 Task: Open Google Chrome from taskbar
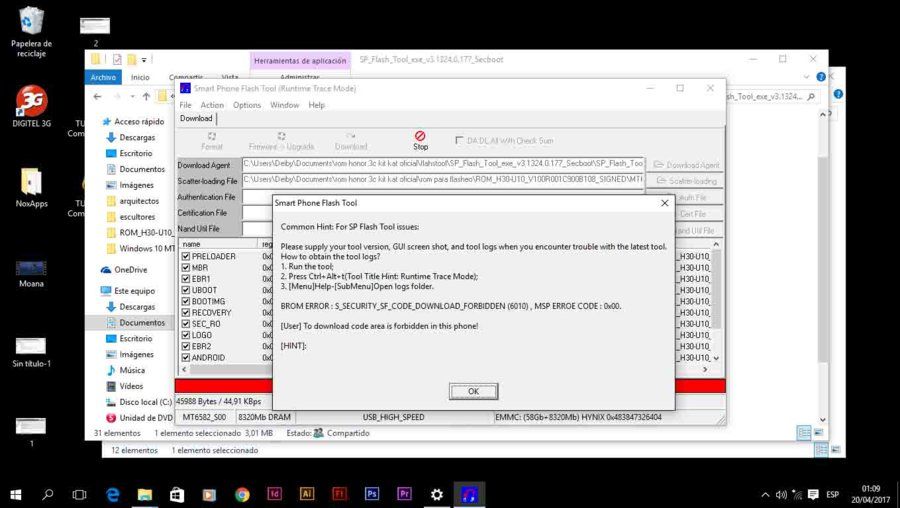(242, 494)
